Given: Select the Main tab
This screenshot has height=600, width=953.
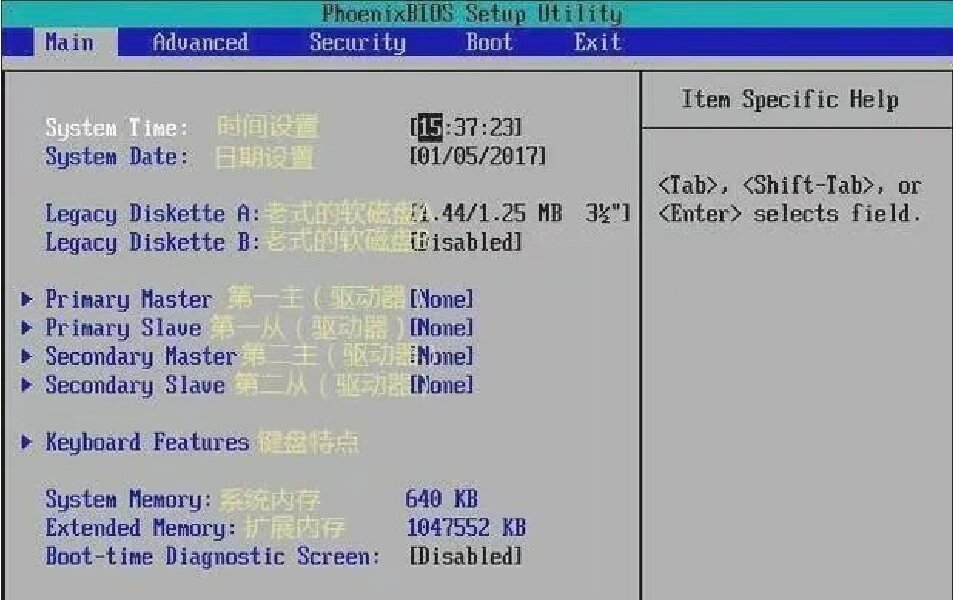Looking at the screenshot, I should pyautogui.click(x=69, y=42).
